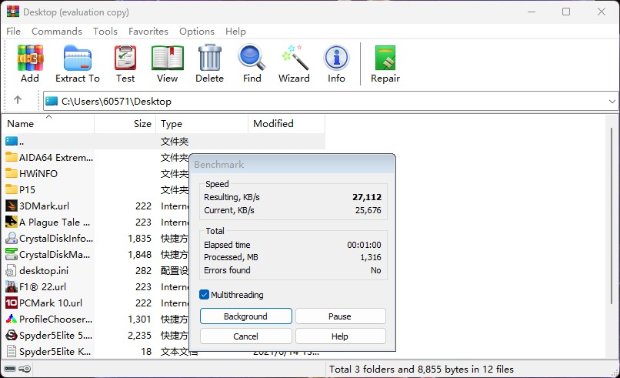The width and height of the screenshot is (620, 378).
Task: Go up one folder level arrow
Action: pyautogui.click(x=17, y=100)
